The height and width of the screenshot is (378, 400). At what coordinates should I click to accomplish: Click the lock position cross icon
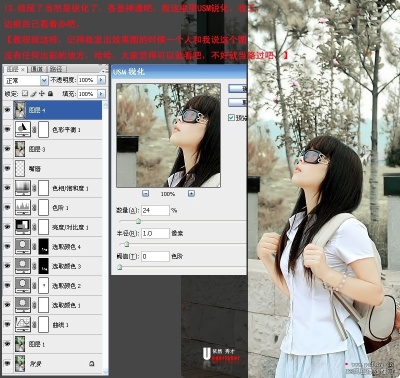pos(42,94)
